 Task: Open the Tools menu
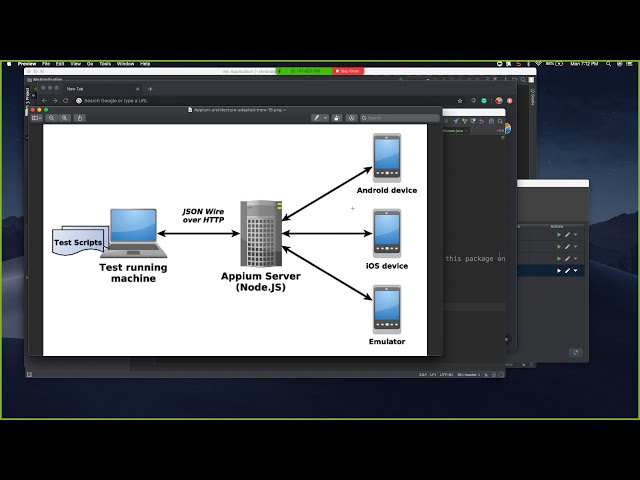click(x=105, y=64)
